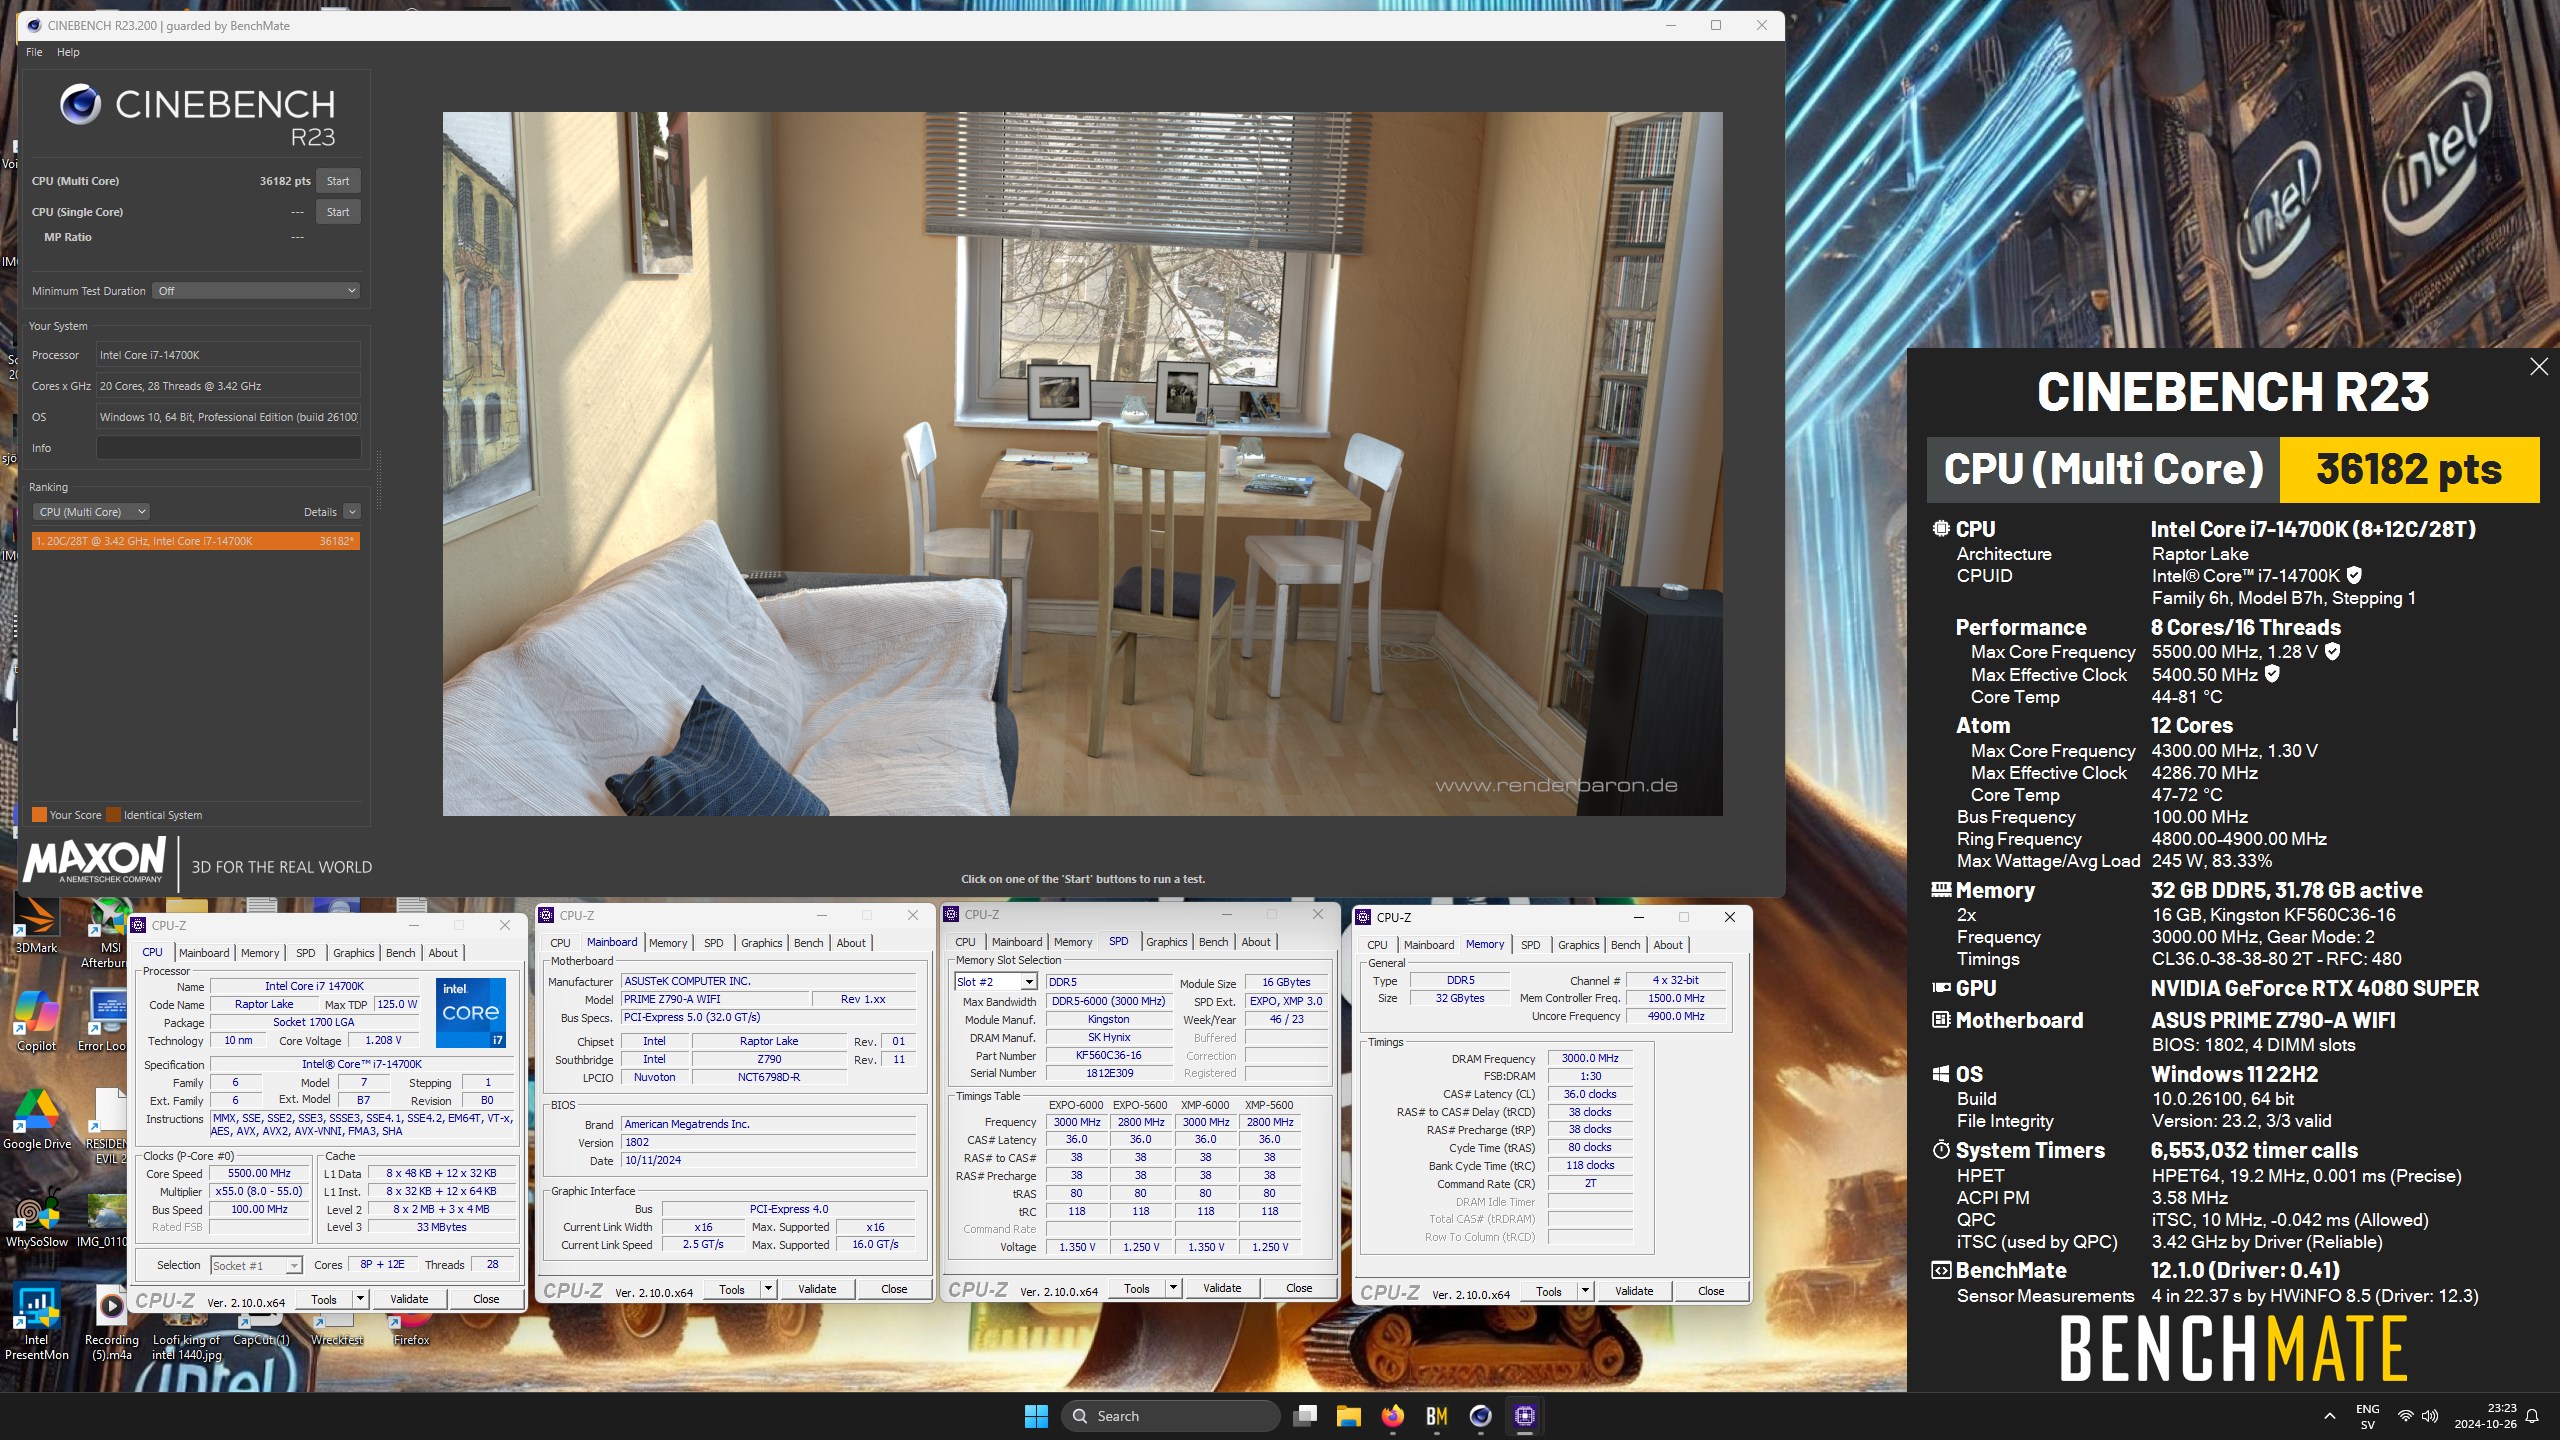
Task: Click Validate in CPU-Z Memory window
Action: click(1634, 1291)
